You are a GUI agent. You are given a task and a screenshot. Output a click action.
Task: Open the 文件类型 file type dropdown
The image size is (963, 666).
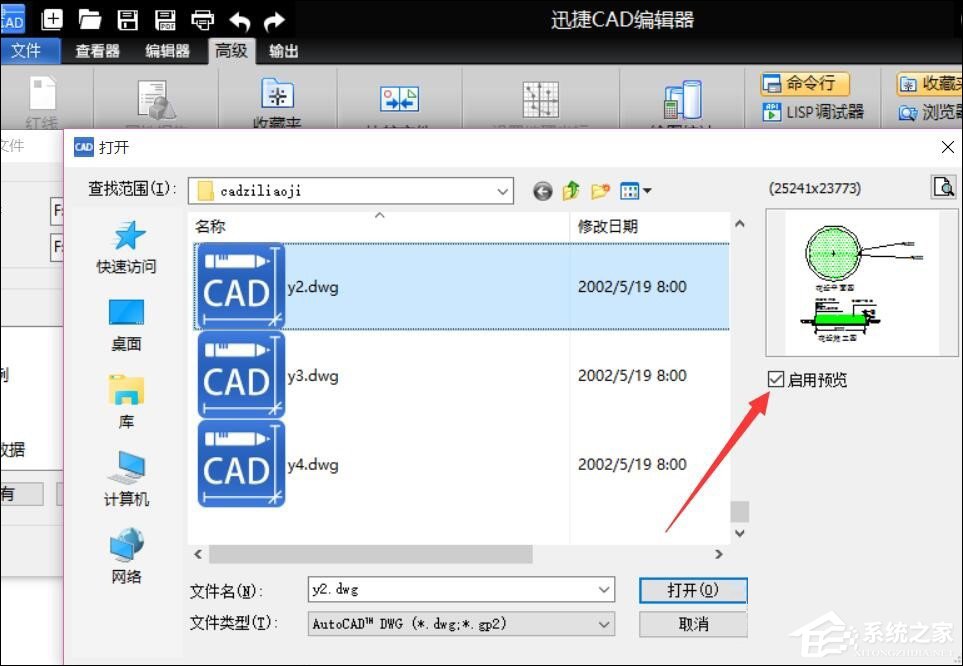(x=606, y=623)
